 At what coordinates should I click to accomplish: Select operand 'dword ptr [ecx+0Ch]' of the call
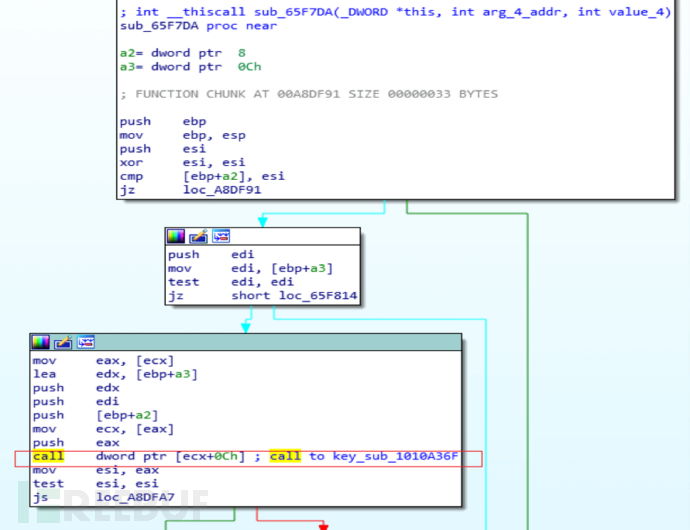171,456
